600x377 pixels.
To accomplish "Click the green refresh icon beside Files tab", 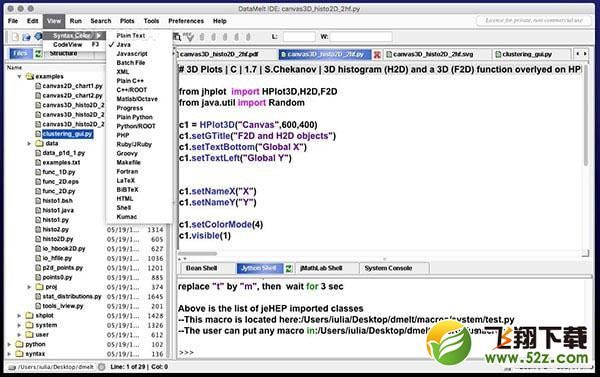I will (38, 54).
